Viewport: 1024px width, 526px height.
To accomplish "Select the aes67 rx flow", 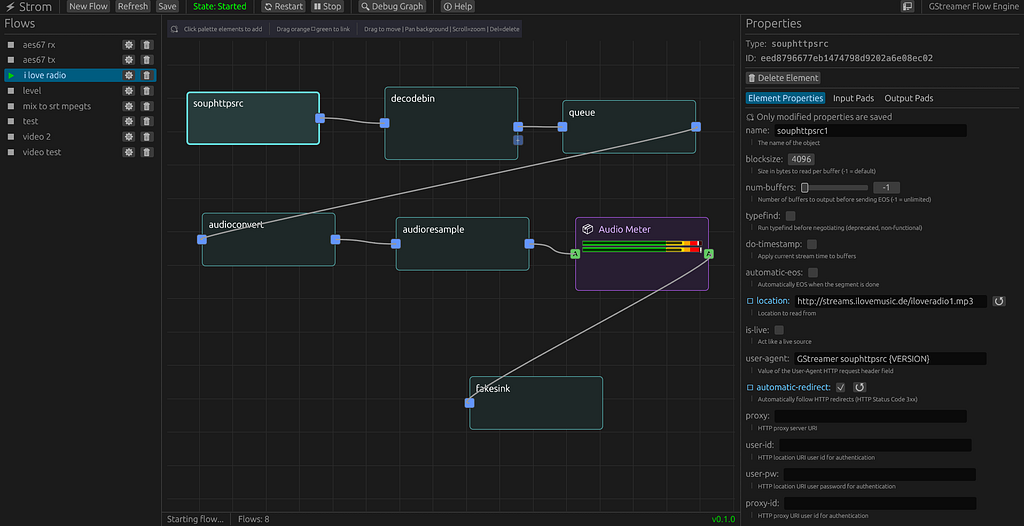I will (39, 44).
